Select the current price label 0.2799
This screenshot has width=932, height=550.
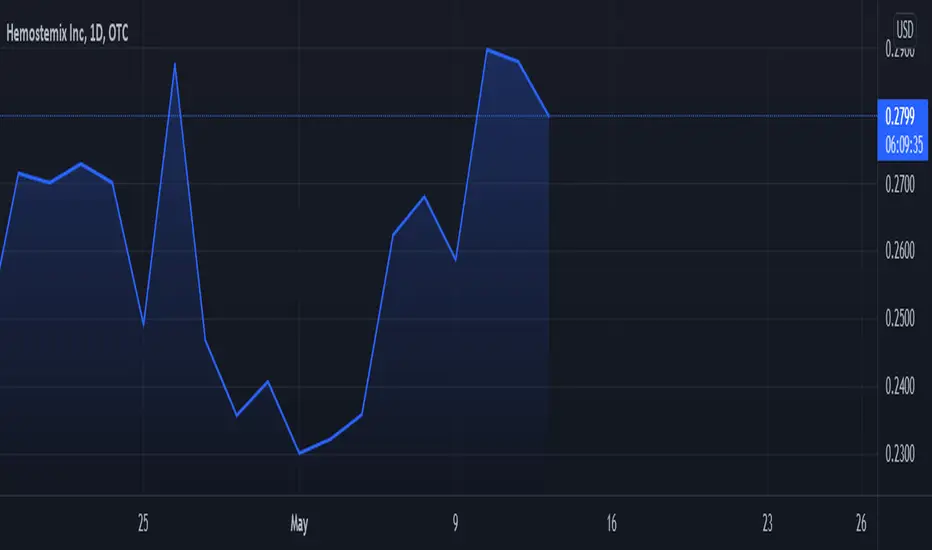[x=900, y=117]
